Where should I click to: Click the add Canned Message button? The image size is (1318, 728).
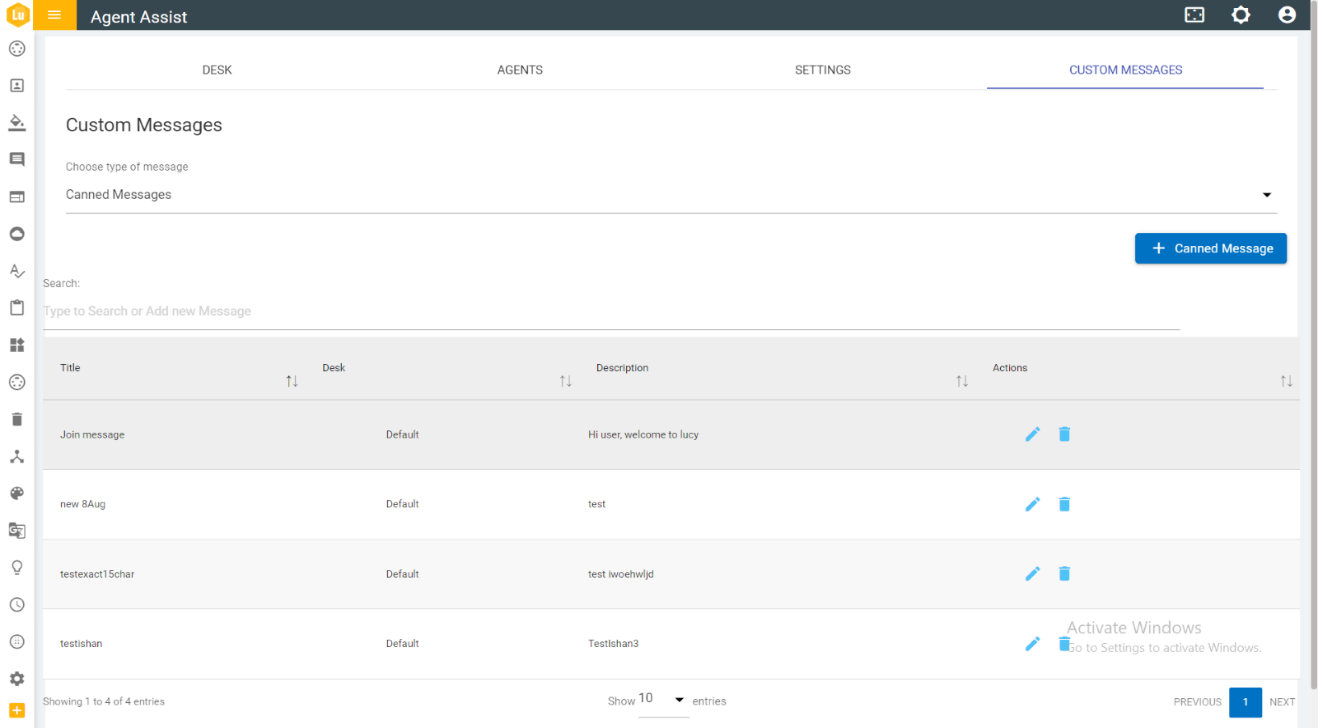[x=1210, y=248]
